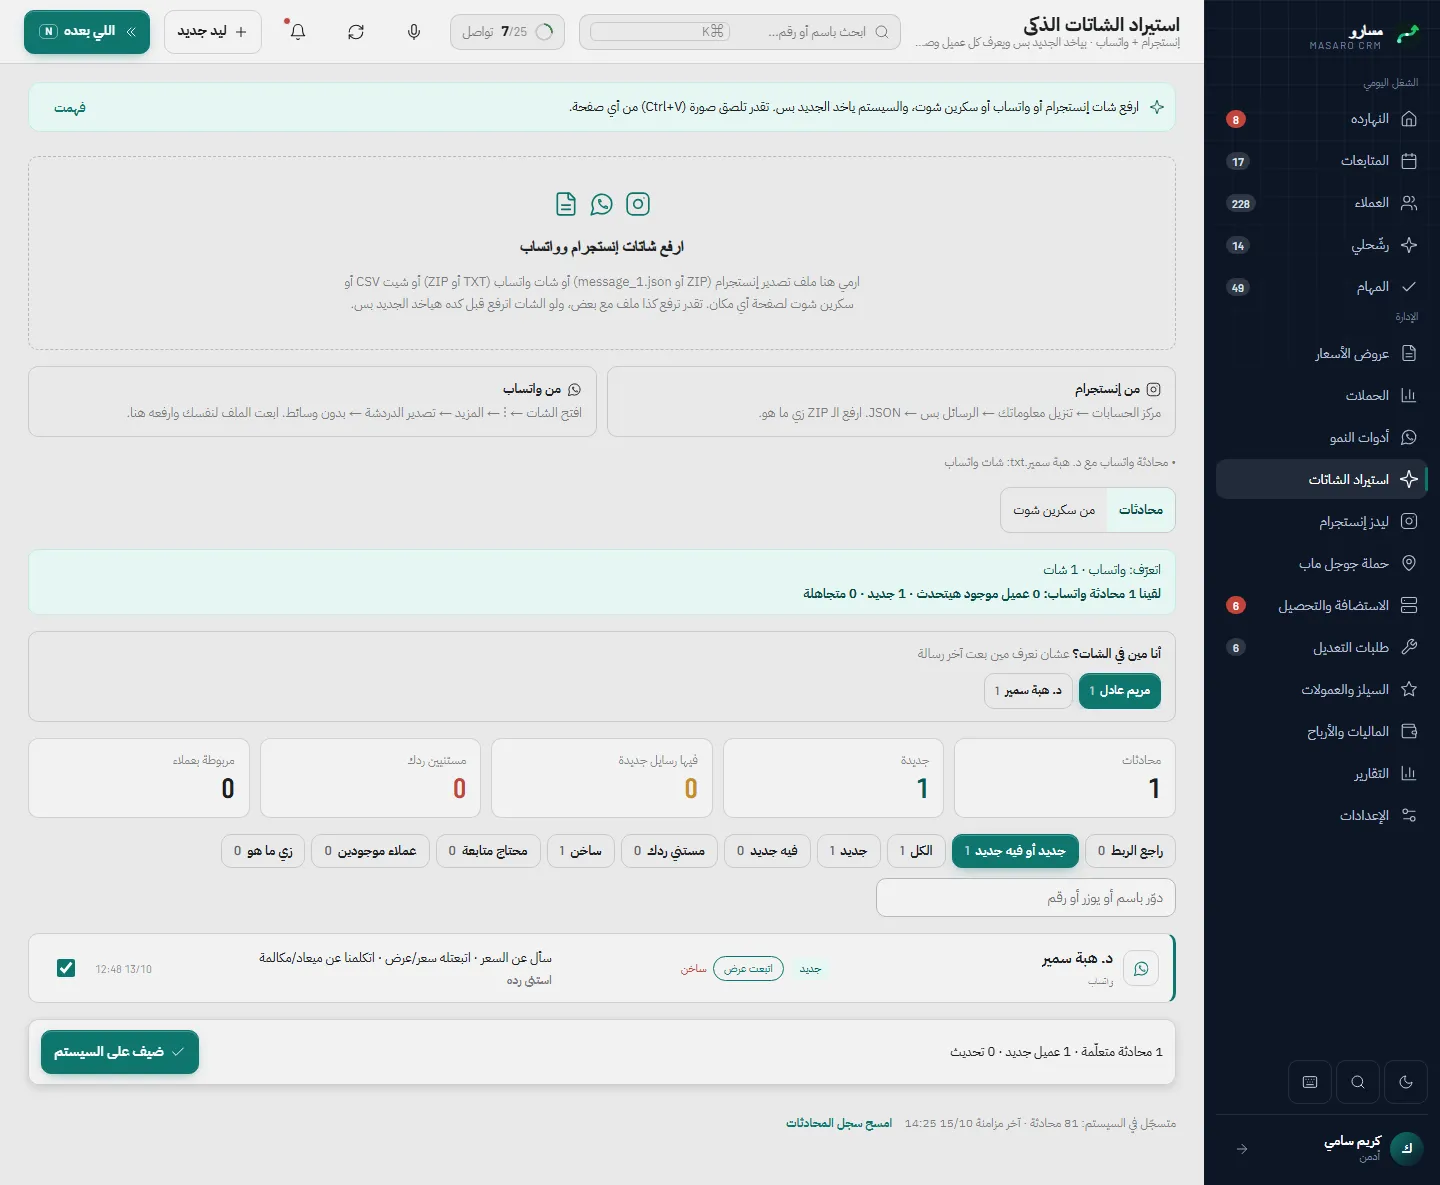Dismiss tip with فهمت
Viewport: 1440px width, 1185px height.
(70, 108)
